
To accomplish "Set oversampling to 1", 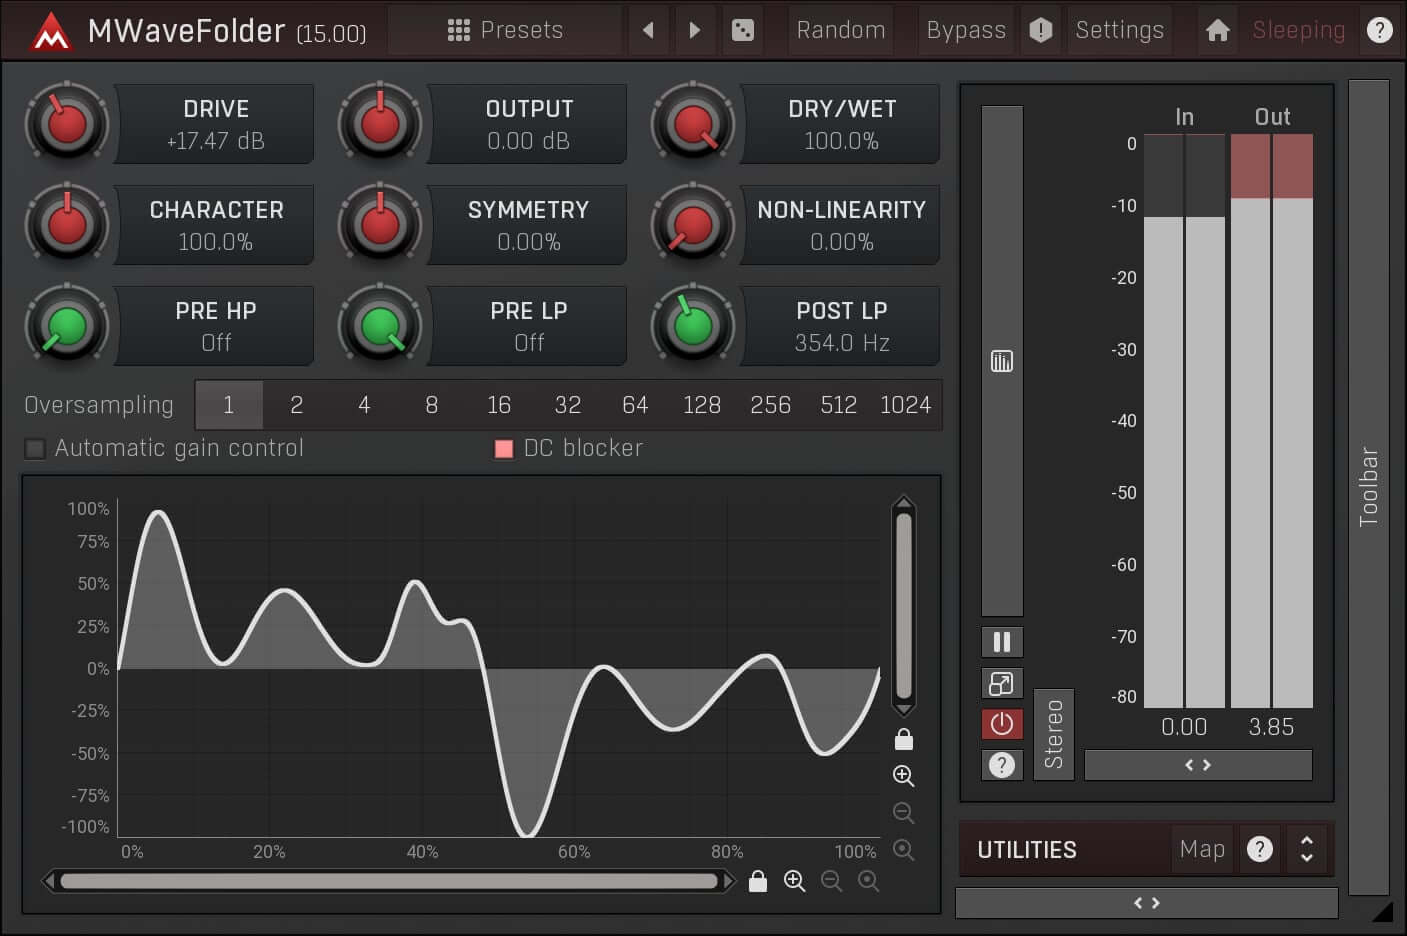I will click(x=229, y=405).
